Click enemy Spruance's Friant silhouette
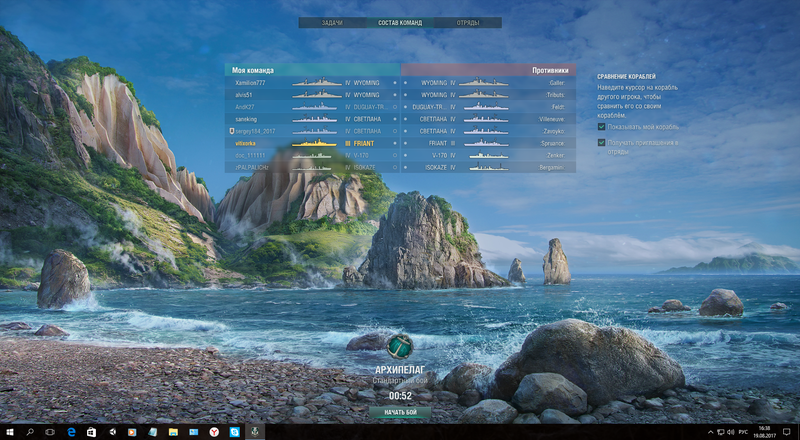The height and width of the screenshot is (440, 800). click(x=486, y=143)
